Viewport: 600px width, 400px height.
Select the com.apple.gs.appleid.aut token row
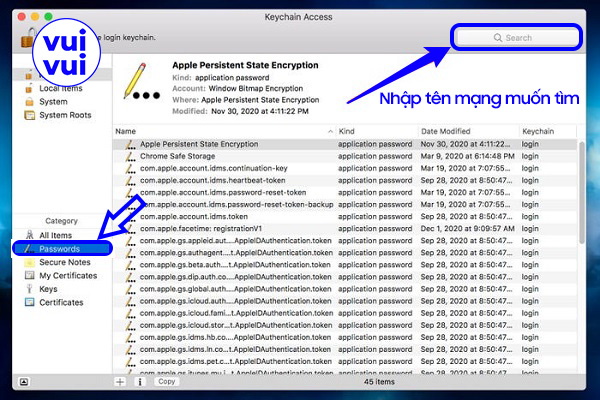345,241
